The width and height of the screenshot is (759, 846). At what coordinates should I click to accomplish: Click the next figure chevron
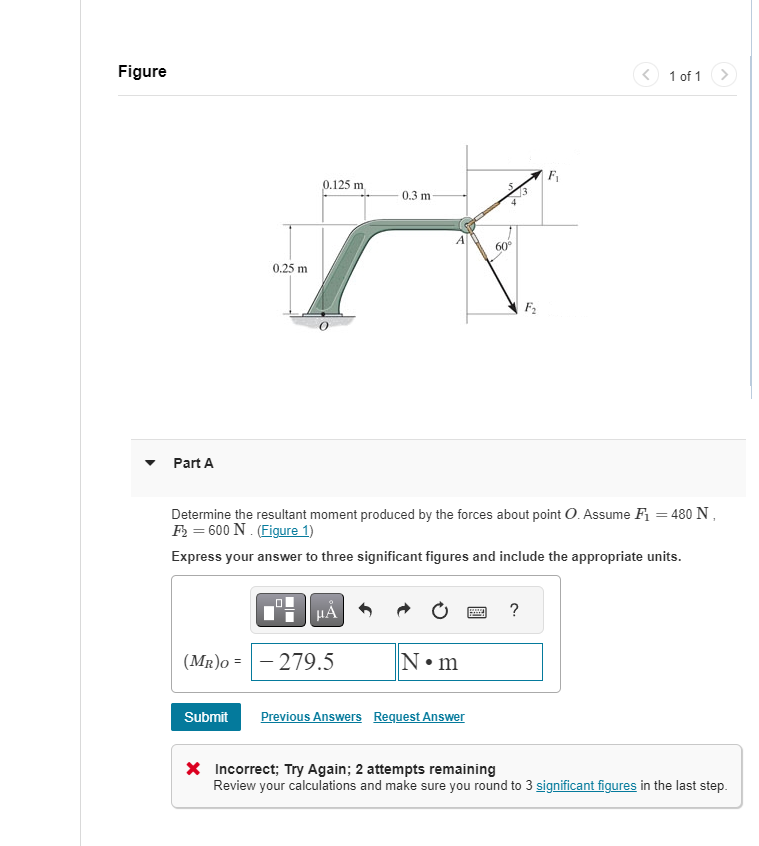point(723,74)
